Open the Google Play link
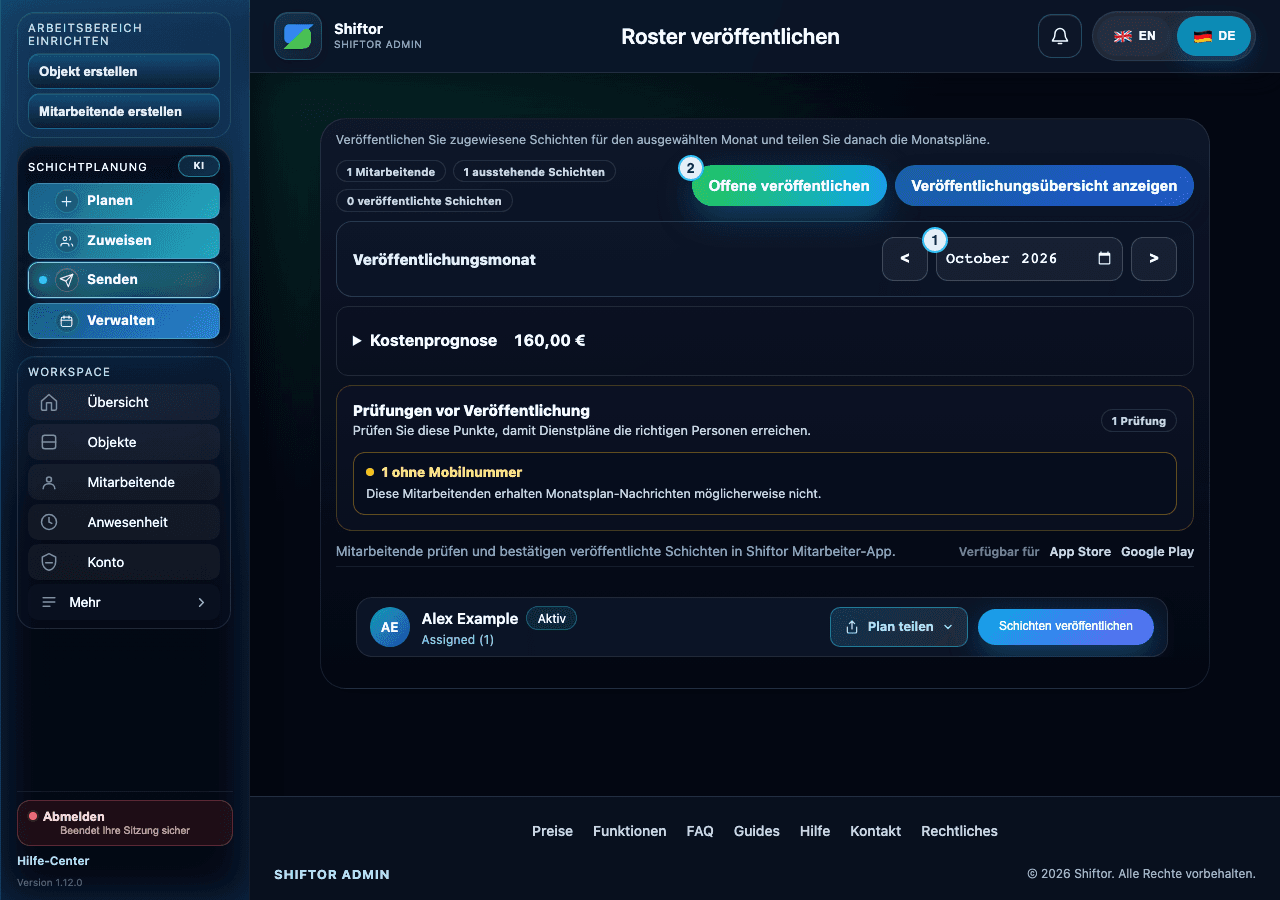The height and width of the screenshot is (900, 1280). coord(1157,552)
